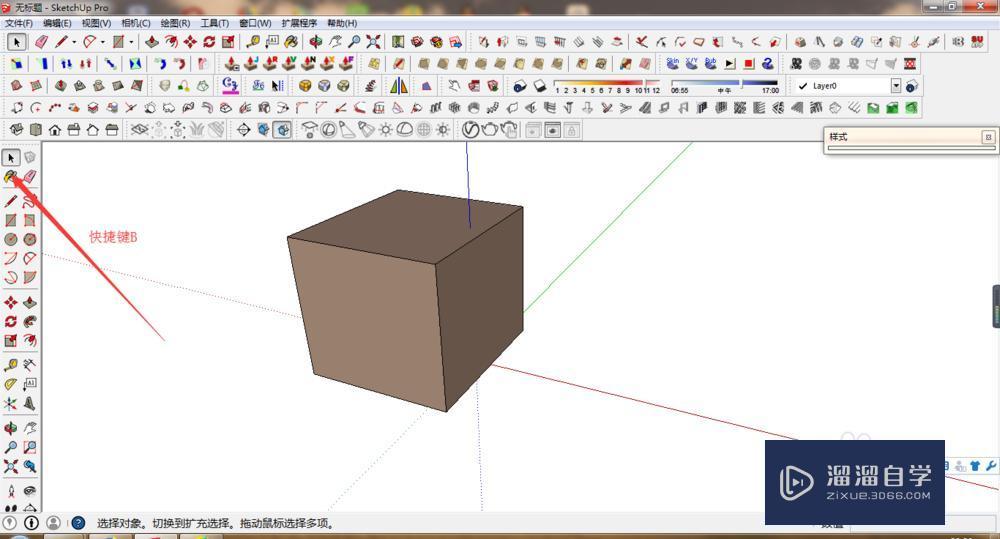
Task: Pick the Eraser tool in top toolbar
Action: [41, 42]
